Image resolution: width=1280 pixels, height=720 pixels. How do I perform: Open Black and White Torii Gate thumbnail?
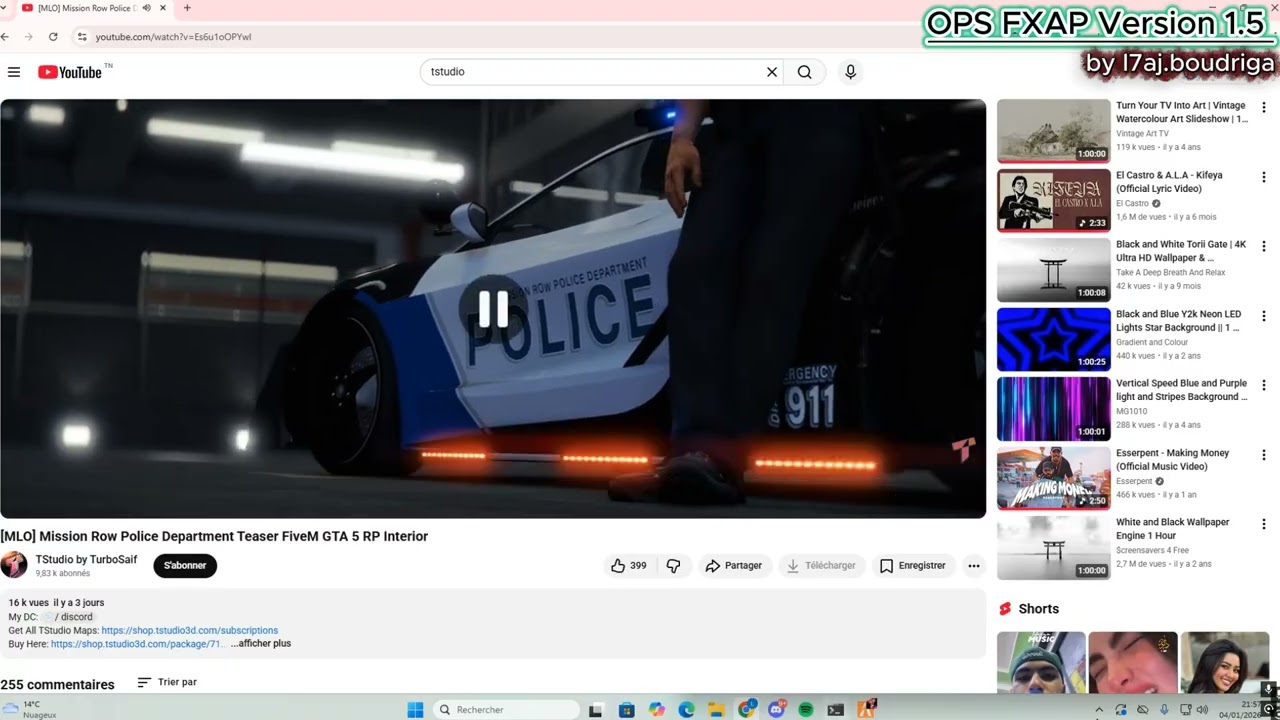coord(1054,270)
